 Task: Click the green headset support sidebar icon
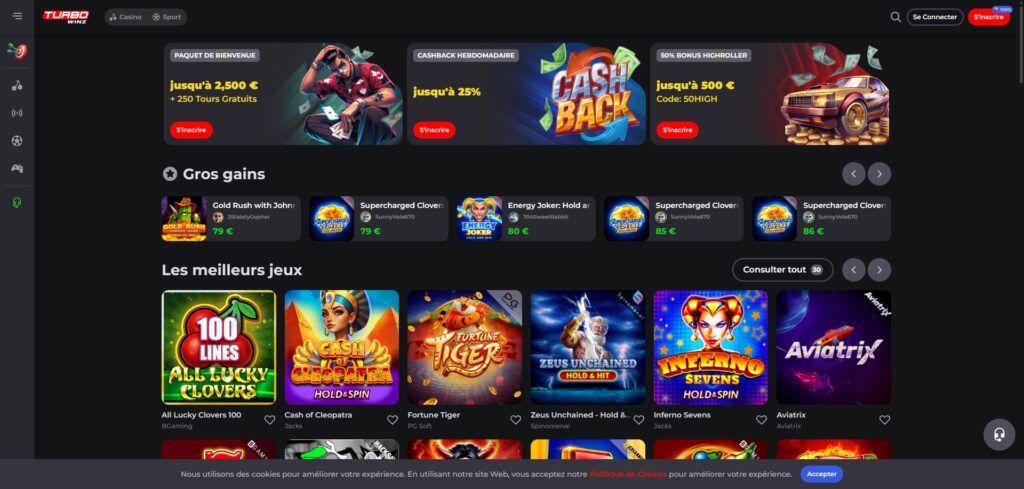(17, 203)
